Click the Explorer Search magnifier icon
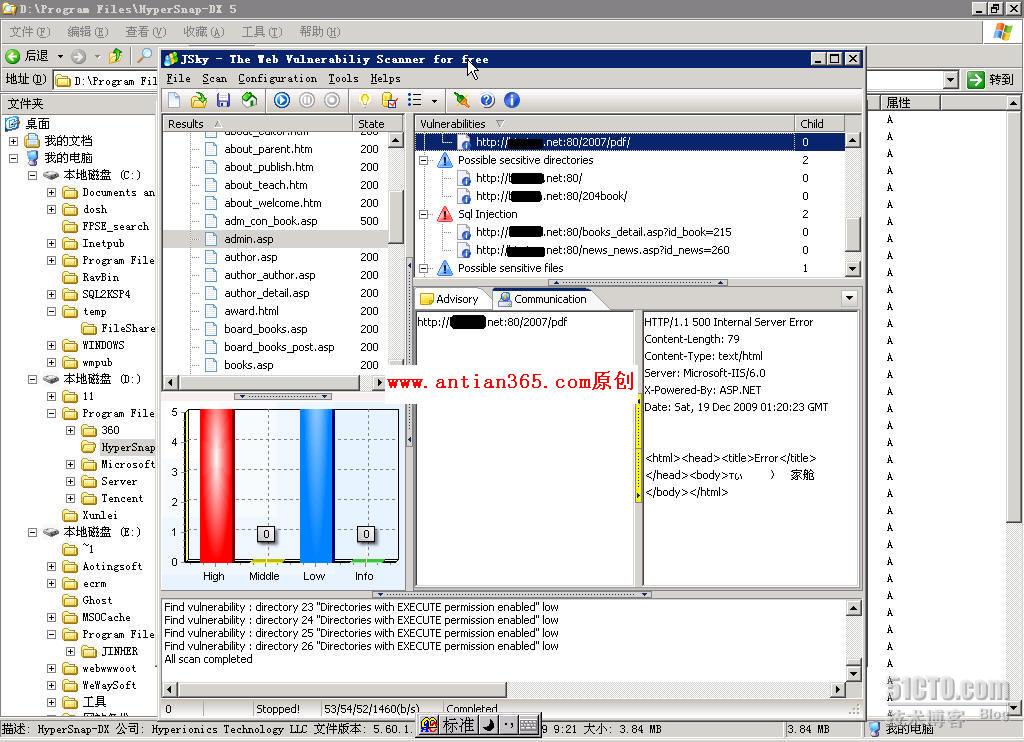This screenshot has height=742, width=1024. (144, 56)
